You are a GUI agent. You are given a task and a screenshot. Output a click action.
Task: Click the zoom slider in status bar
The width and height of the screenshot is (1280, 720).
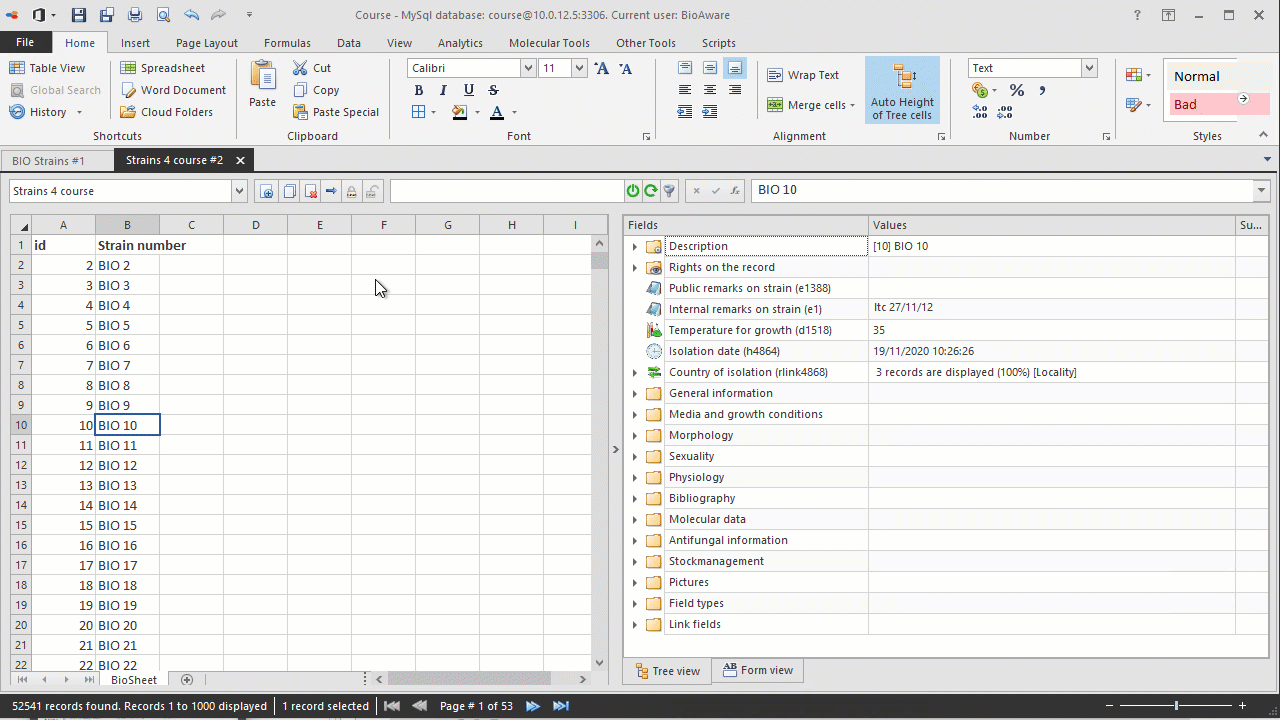[x=1176, y=706]
